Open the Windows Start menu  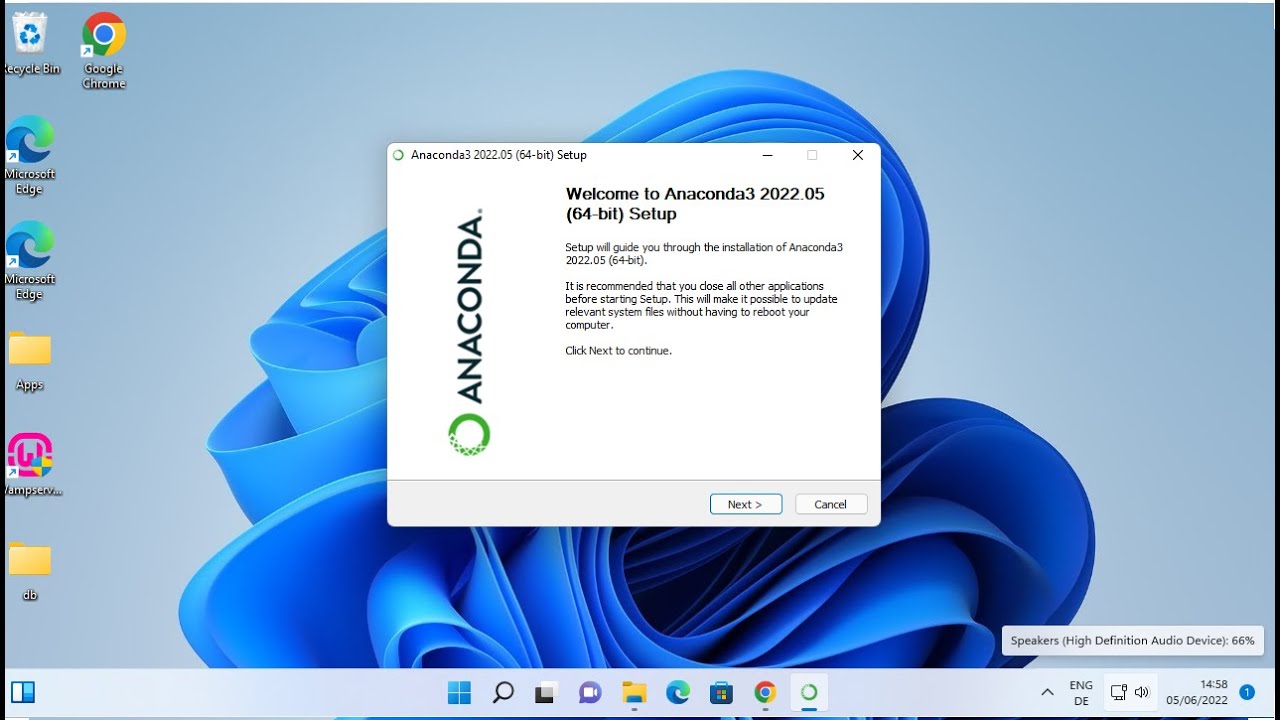pyautogui.click(x=459, y=692)
